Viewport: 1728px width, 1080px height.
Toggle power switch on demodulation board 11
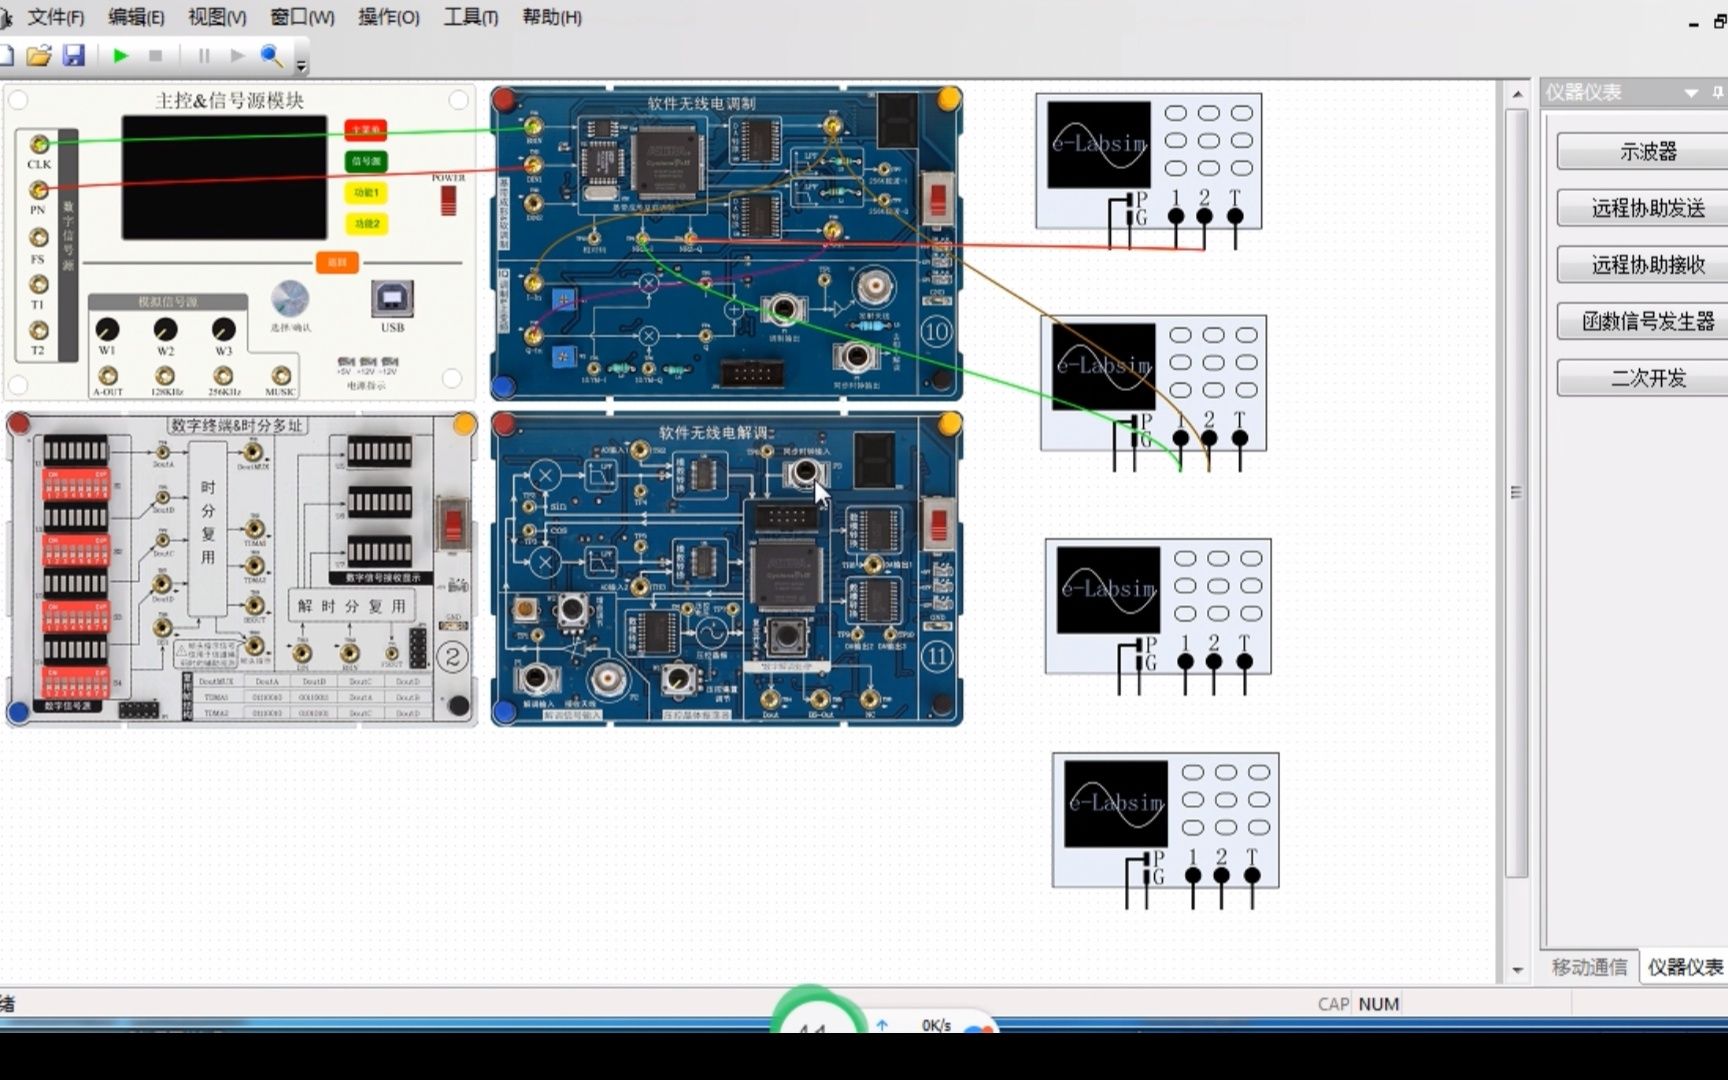[938, 525]
